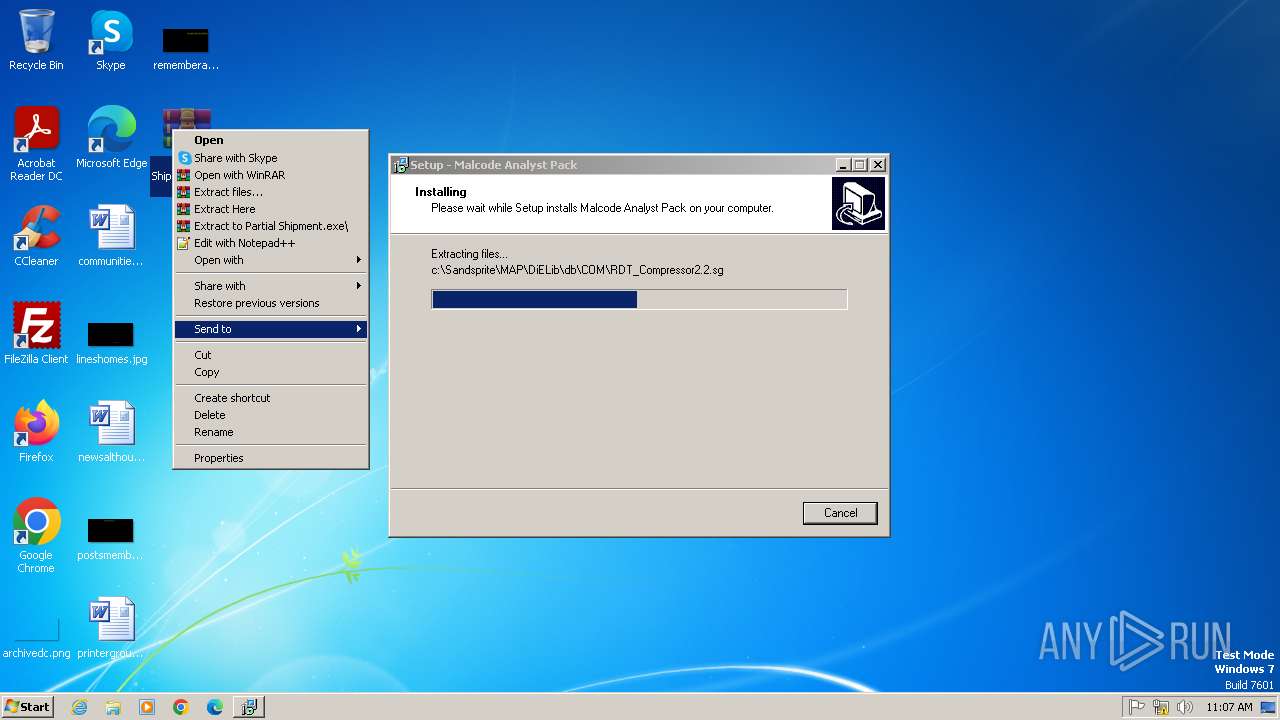The width and height of the screenshot is (1280, 720).
Task: Open the lineshomes.jpg image file
Action: click(111, 341)
